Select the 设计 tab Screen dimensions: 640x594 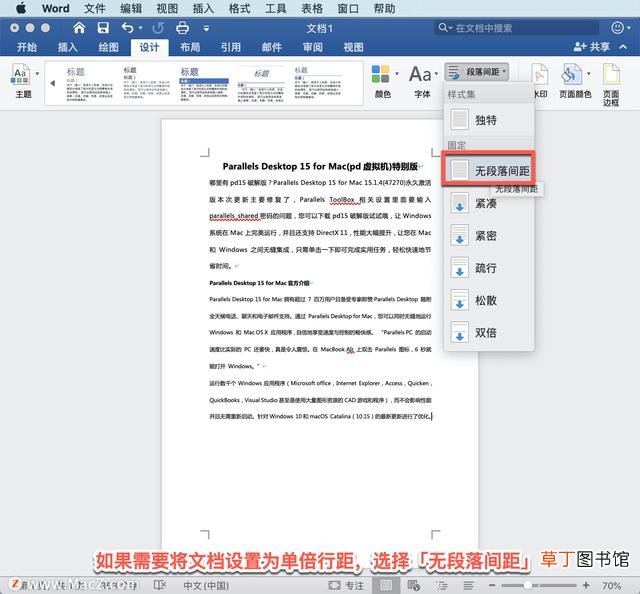coord(149,47)
